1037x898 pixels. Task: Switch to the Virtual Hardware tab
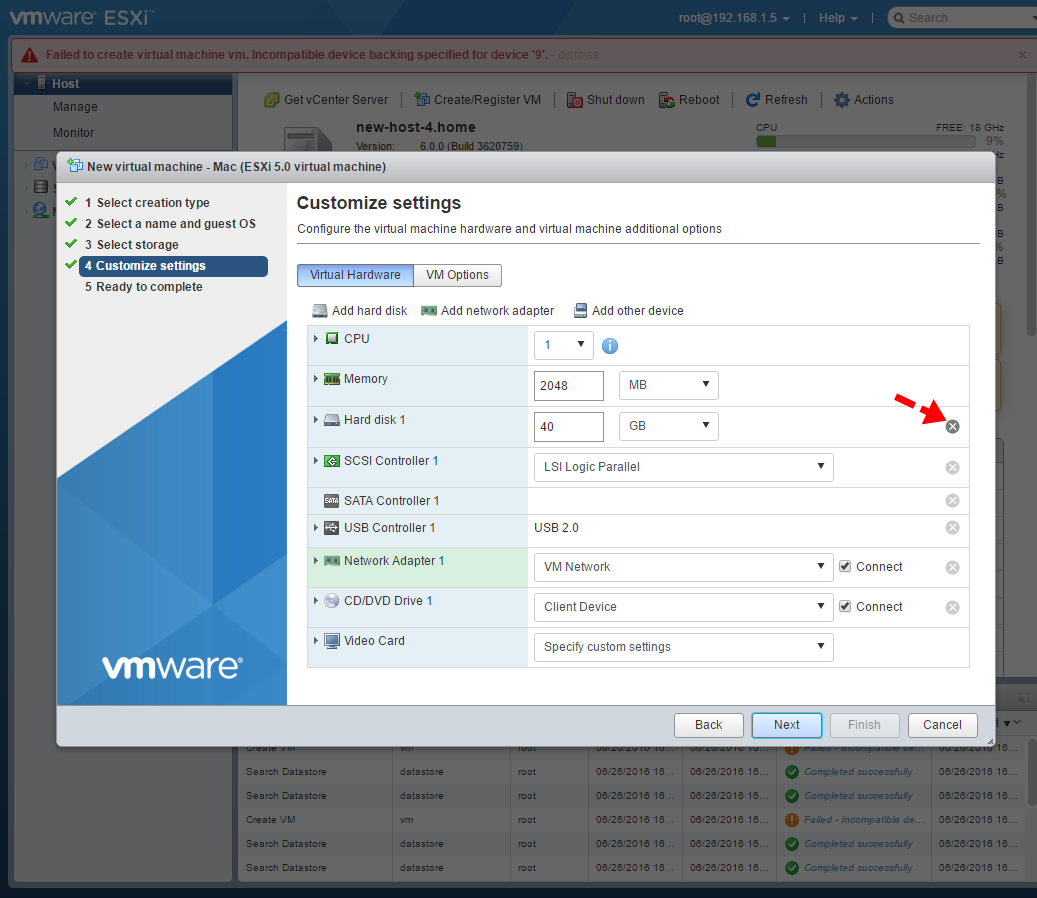coord(355,275)
